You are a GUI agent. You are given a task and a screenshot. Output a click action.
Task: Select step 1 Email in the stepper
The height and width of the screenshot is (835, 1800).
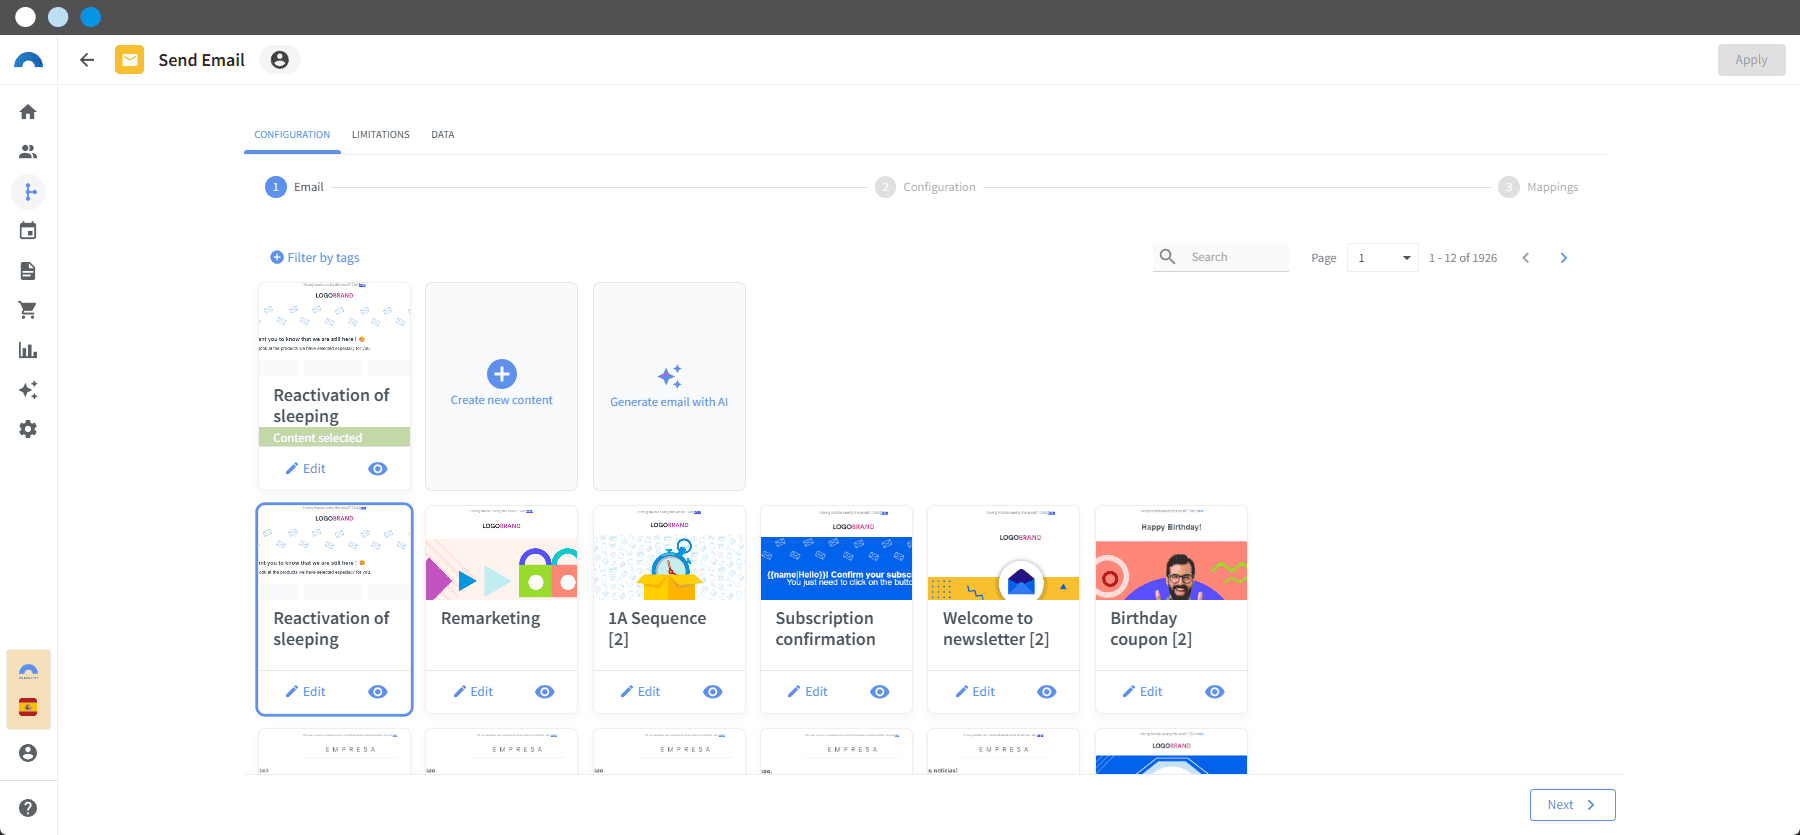pos(295,187)
